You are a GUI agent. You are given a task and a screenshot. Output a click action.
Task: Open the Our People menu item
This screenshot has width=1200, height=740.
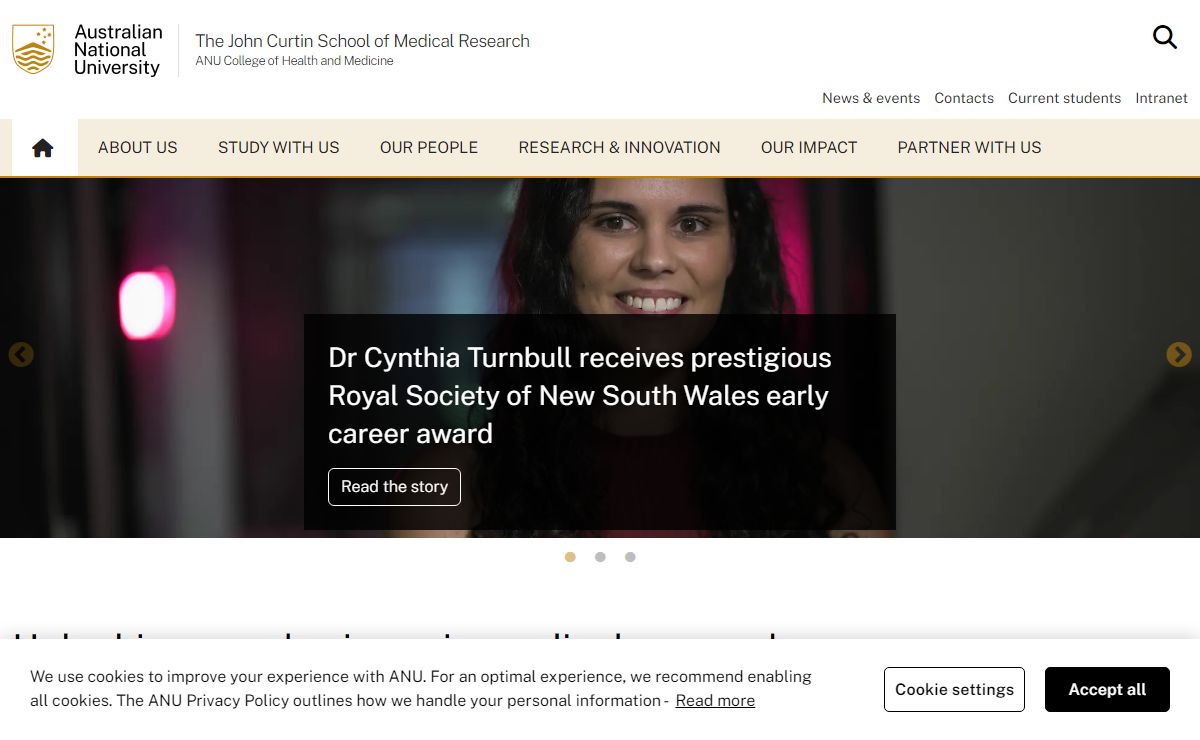(x=428, y=148)
